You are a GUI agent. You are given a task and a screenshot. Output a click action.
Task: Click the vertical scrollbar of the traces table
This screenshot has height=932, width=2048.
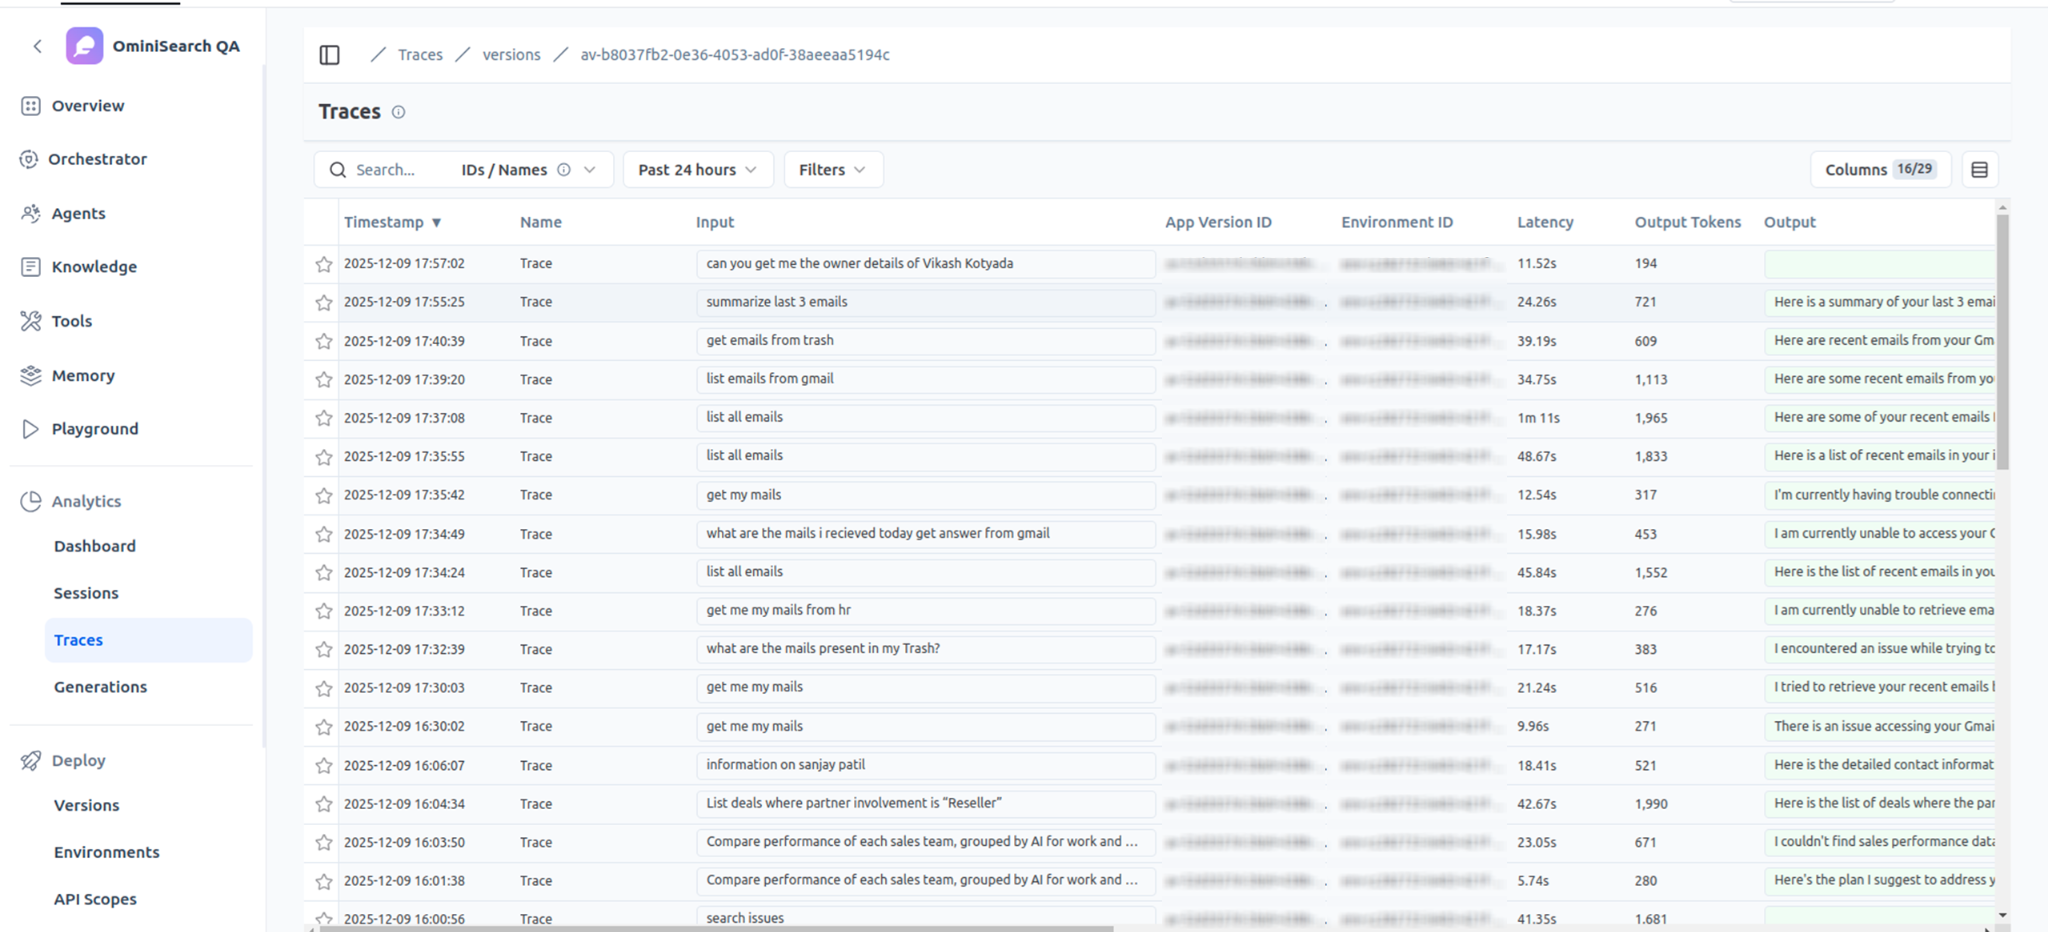[2002, 340]
